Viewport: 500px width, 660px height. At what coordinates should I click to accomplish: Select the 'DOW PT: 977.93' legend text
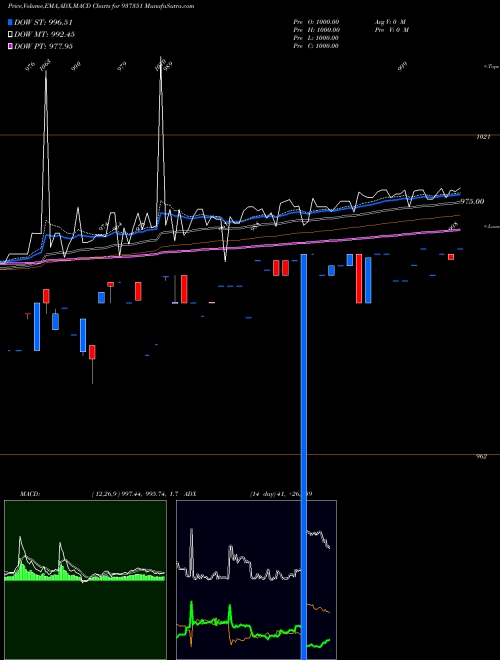[43, 46]
